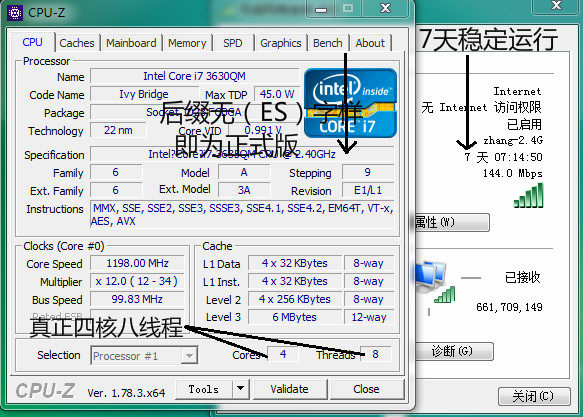Click the Level 3 cache value 6 MBytes
Image resolution: width=583 pixels, height=417 pixels.
click(x=295, y=317)
